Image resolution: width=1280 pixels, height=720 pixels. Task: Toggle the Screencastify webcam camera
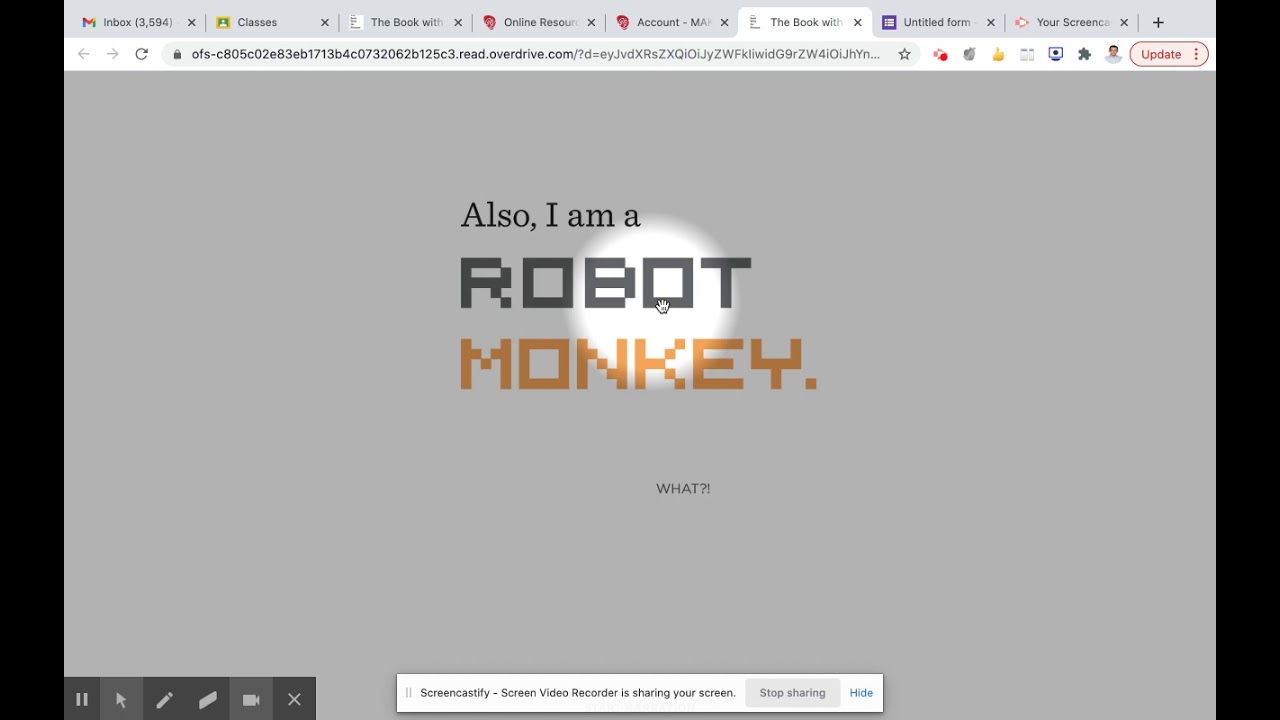click(251, 699)
